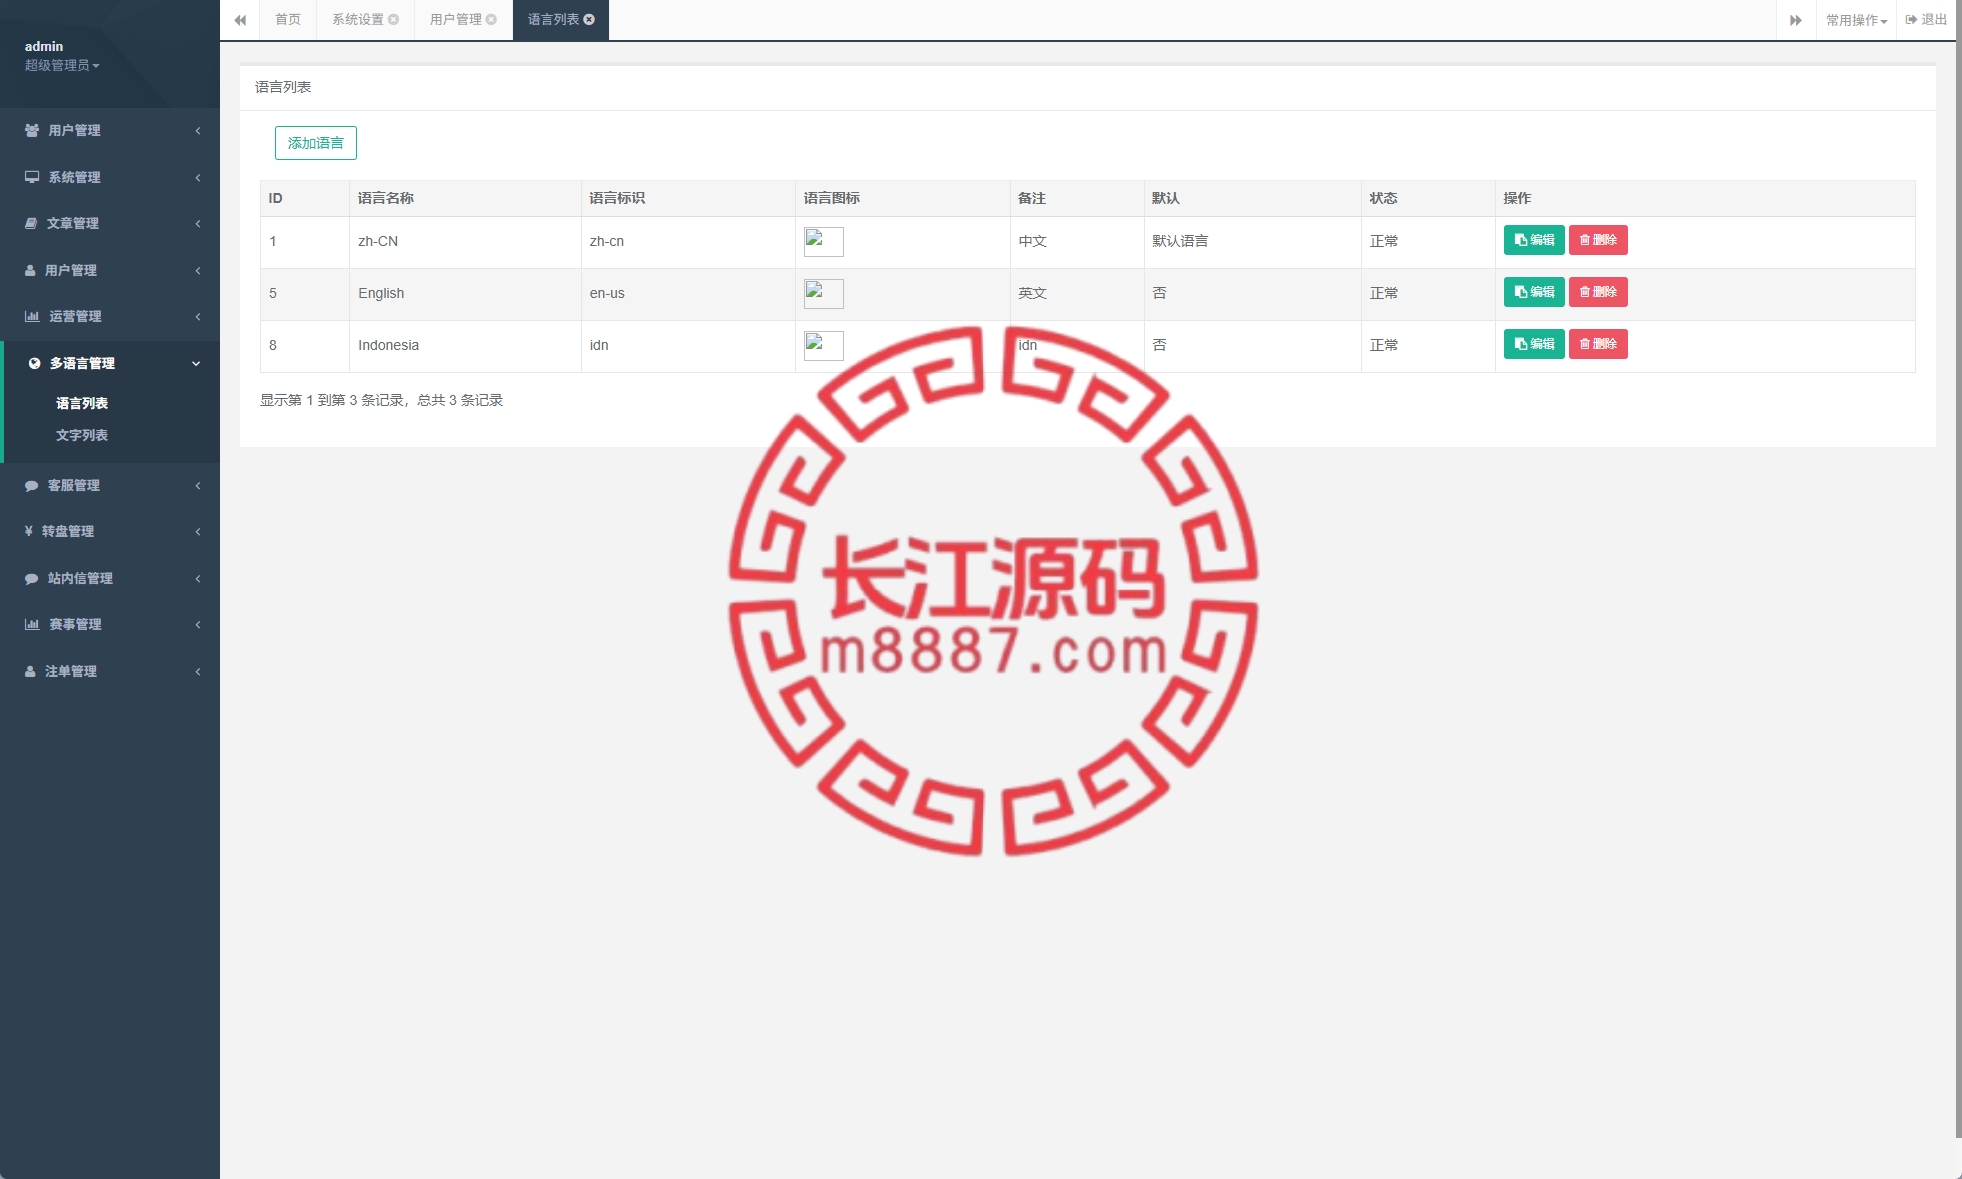The height and width of the screenshot is (1179, 1962).
Task: Edit the English language row
Action: point(1534,292)
